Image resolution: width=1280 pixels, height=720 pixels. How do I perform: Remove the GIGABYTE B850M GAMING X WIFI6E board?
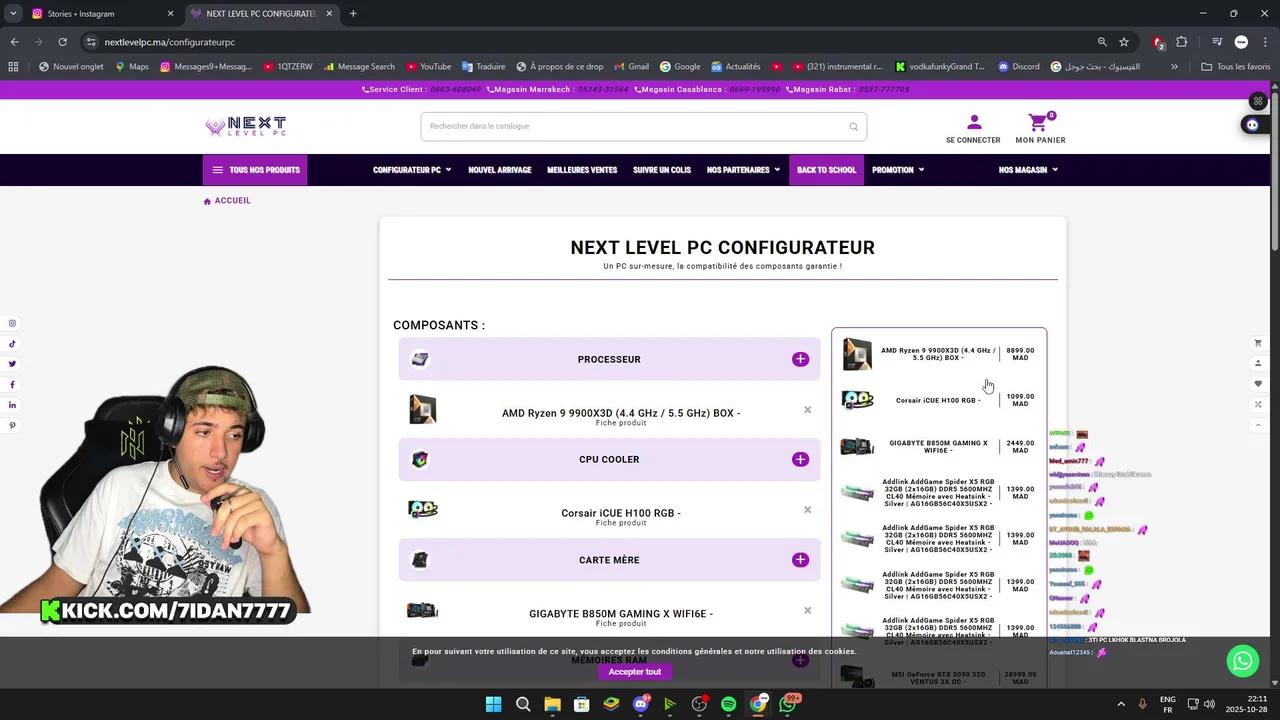coord(807,610)
